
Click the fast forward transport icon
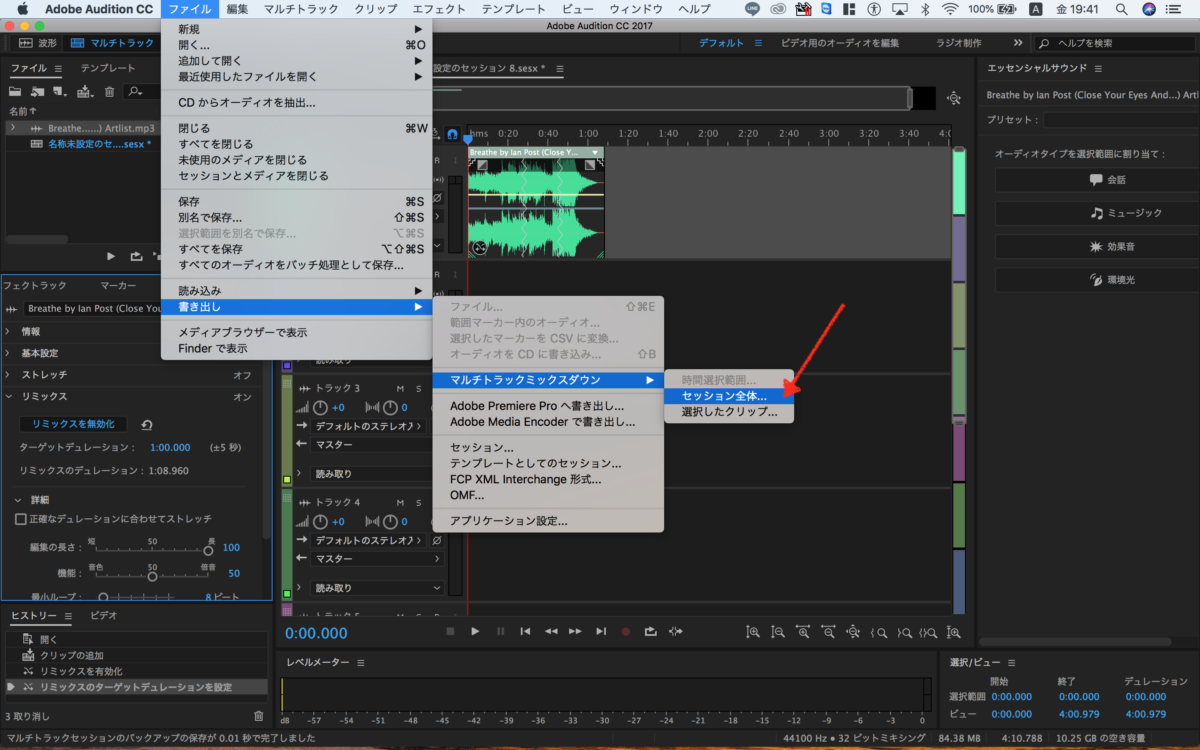coord(575,631)
